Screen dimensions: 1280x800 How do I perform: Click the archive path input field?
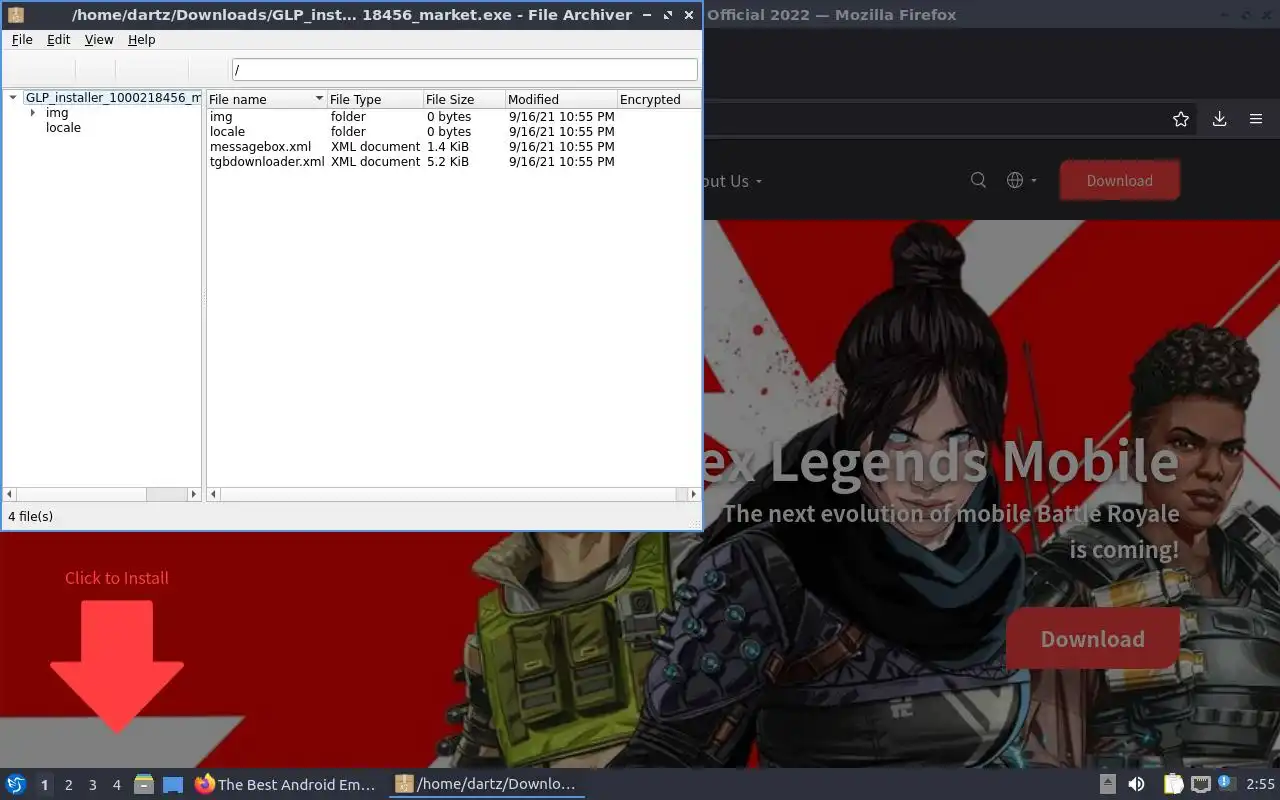464,70
